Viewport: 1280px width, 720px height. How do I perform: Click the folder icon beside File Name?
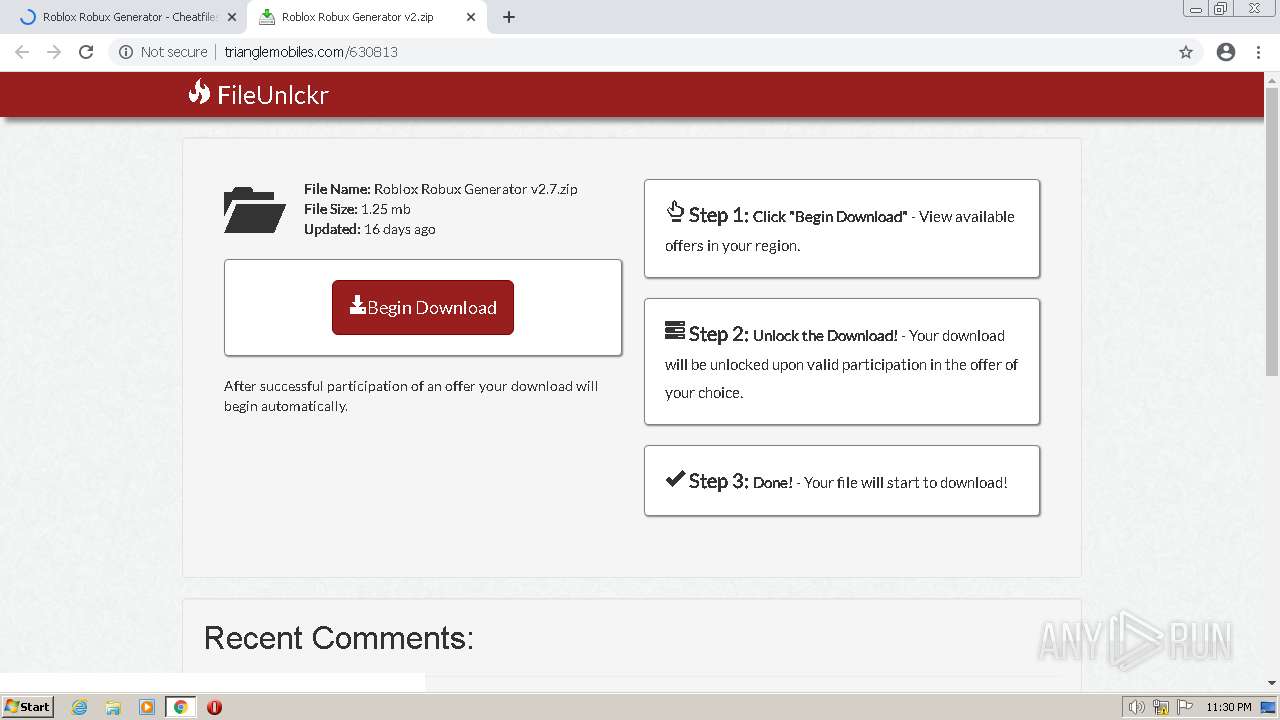click(x=254, y=210)
